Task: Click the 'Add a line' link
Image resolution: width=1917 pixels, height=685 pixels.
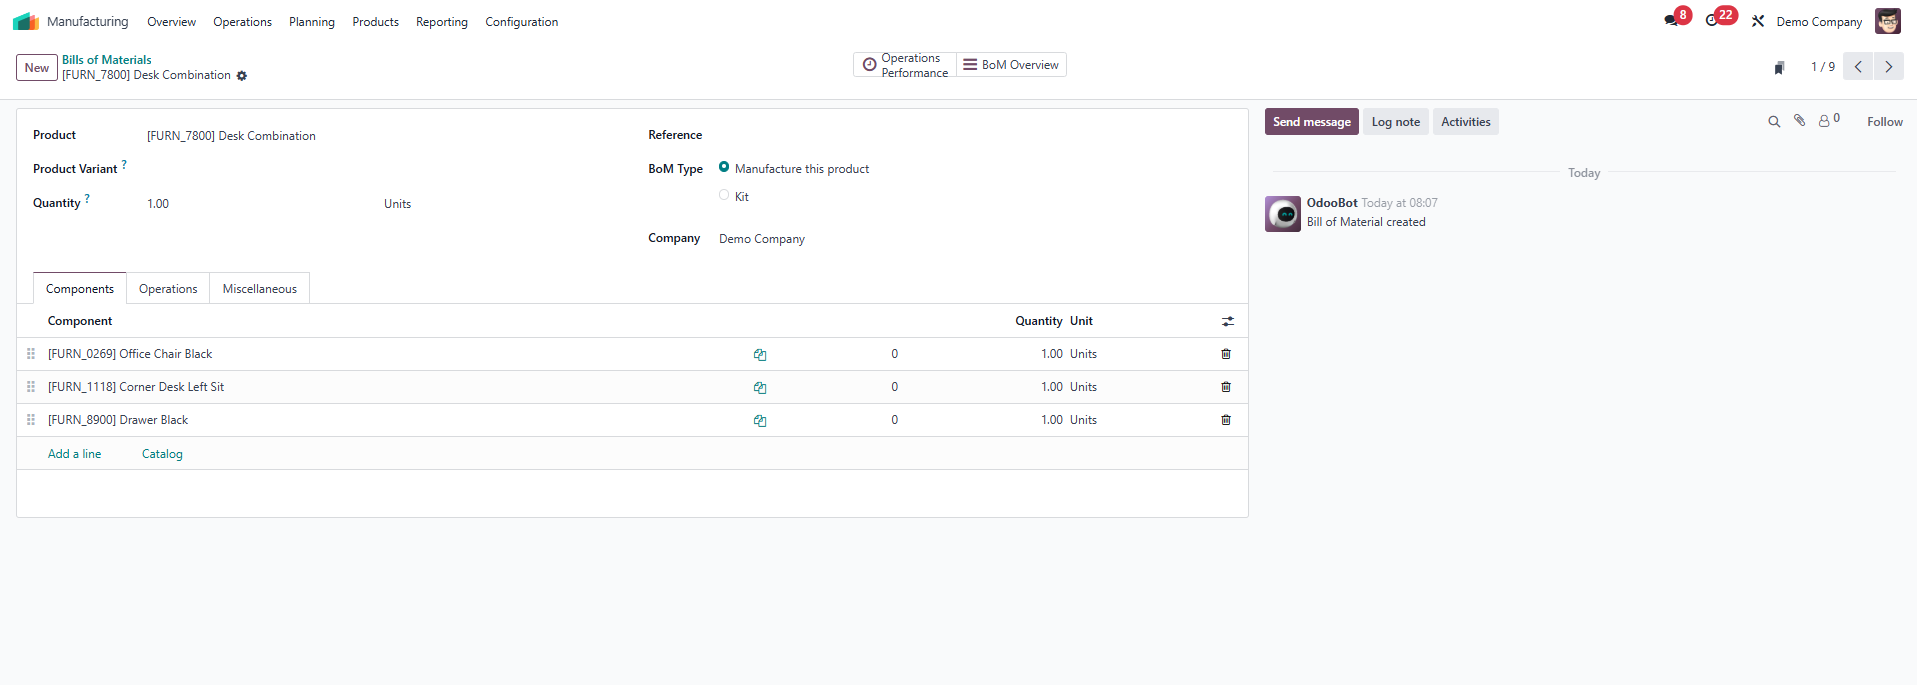Action: [x=74, y=454]
